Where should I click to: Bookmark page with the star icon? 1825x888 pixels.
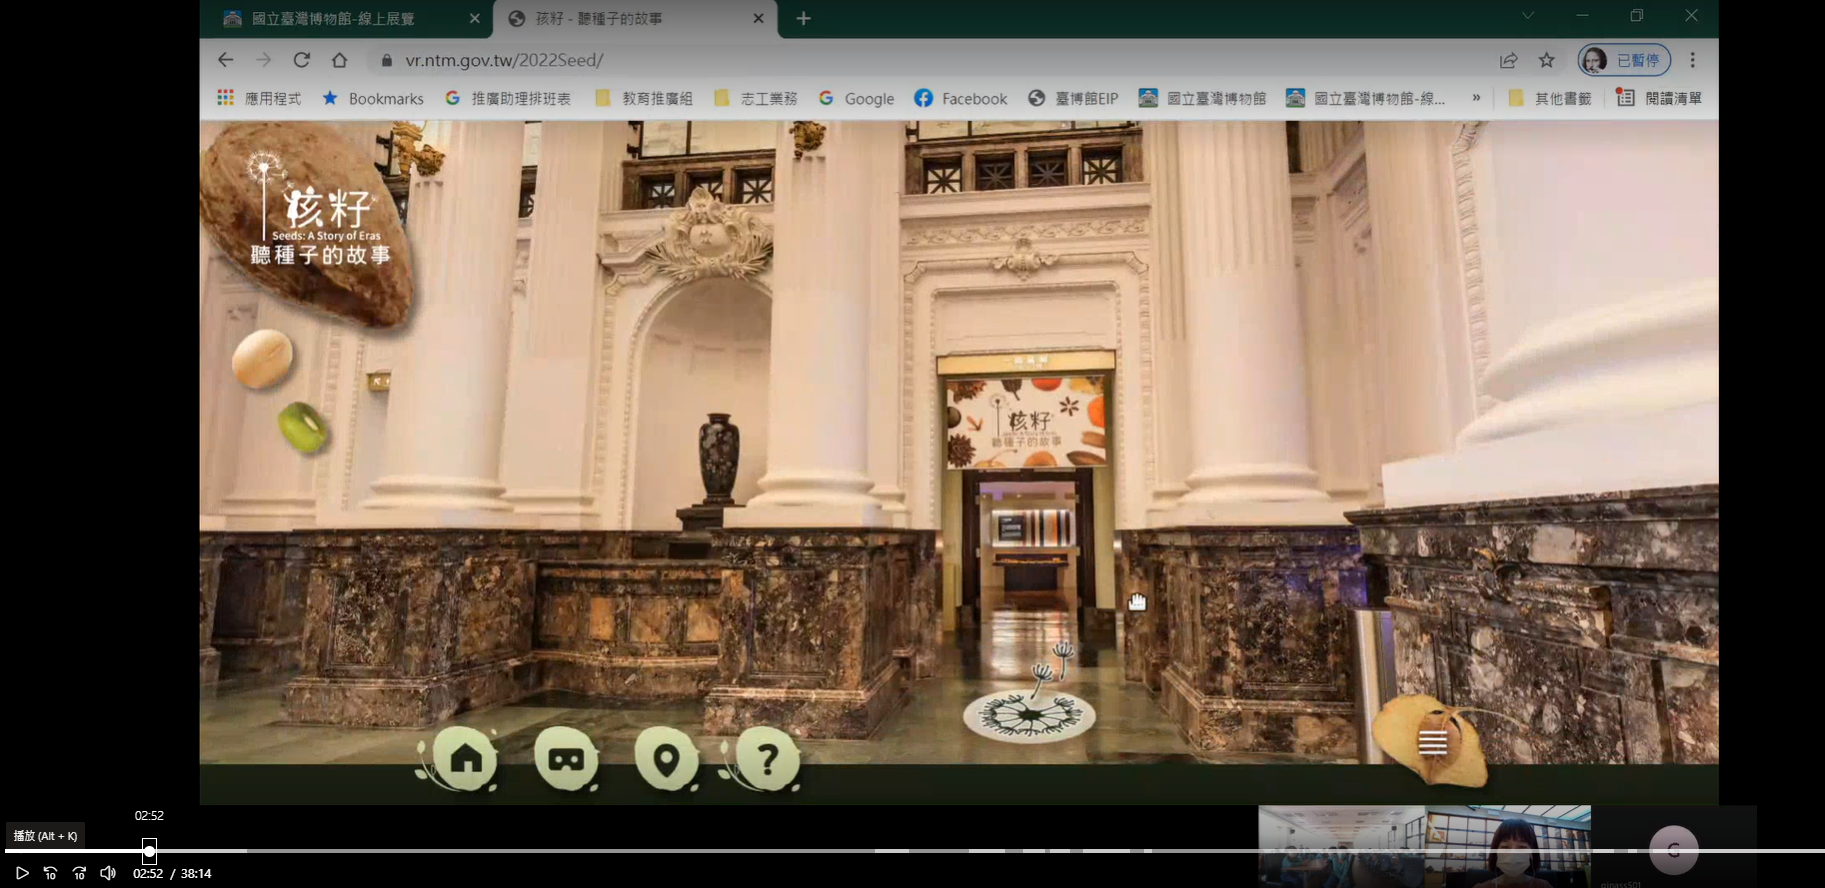click(x=1547, y=60)
